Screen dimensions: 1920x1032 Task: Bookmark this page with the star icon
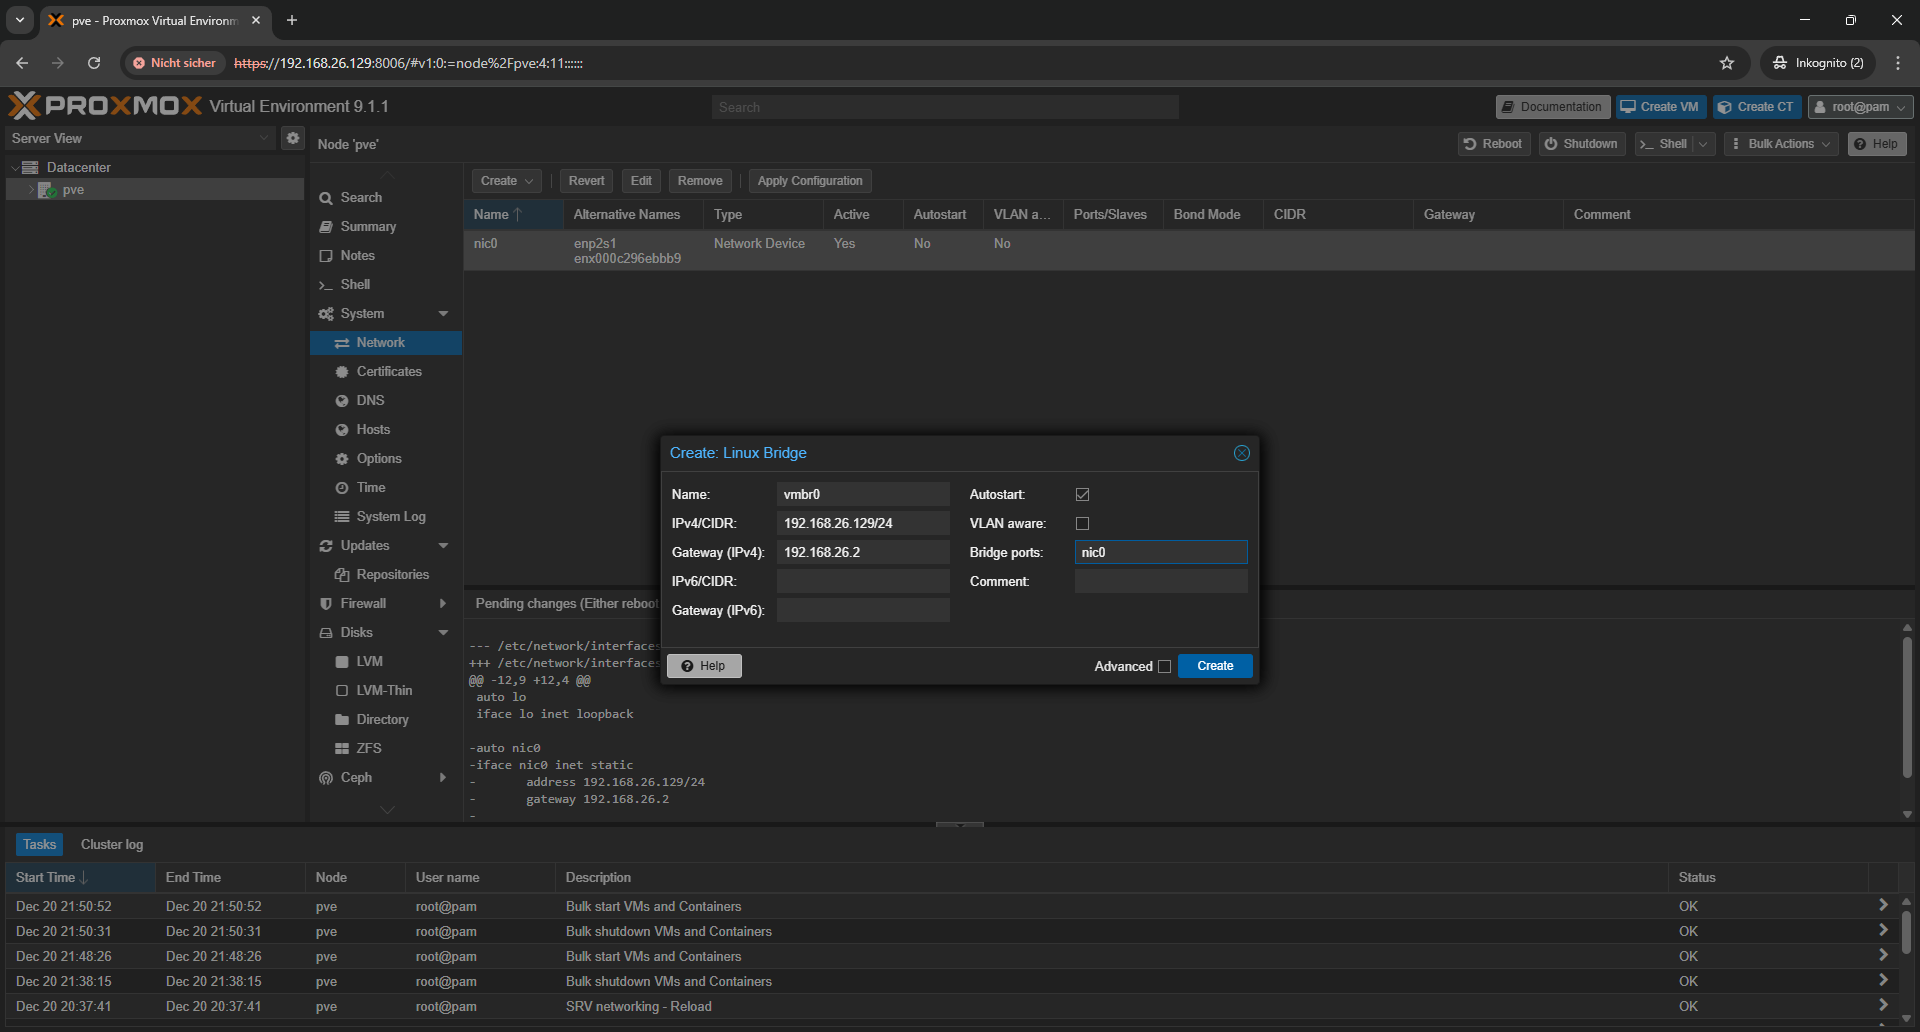(1727, 63)
